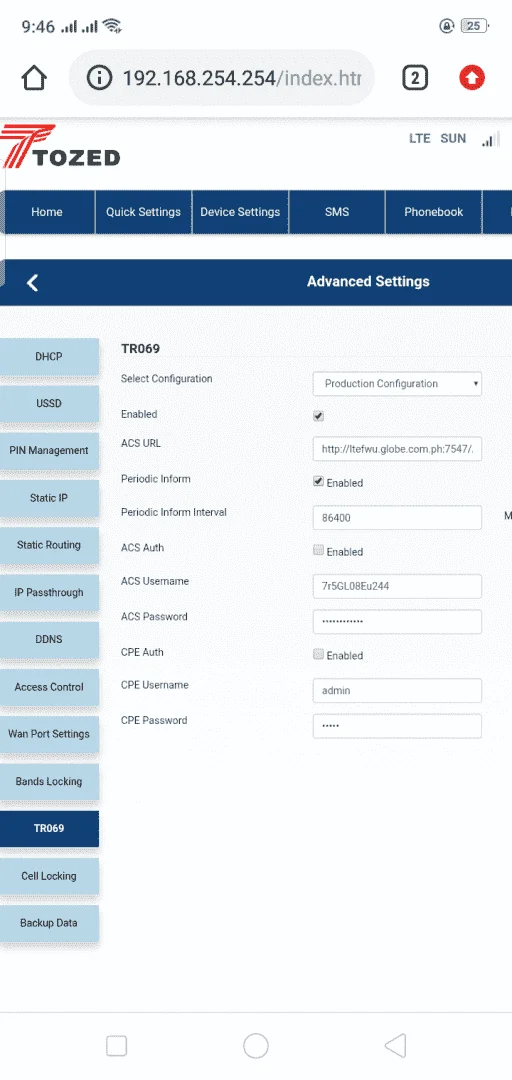Screen dimensions: 512x1080
Task: Select USSD in the sidebar
Action: point(49,404)
